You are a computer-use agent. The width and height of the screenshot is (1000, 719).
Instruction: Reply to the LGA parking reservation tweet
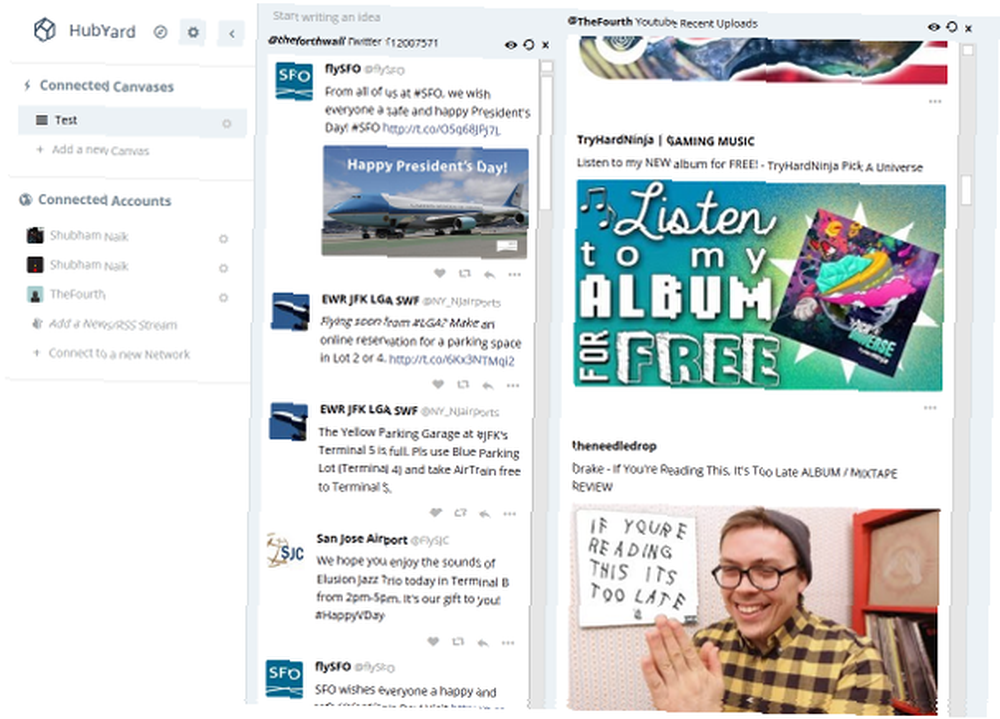(488, 385)
